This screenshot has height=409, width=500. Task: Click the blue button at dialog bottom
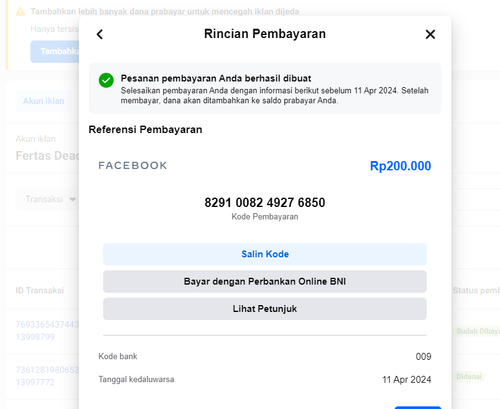click(418, 407)
